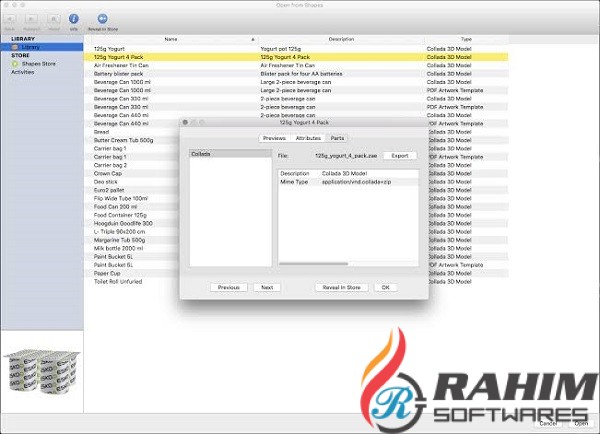Screen dimensions: 600x434
Task: Click the Forward toolbar arrow icon
Action: [x=31, y=19]
